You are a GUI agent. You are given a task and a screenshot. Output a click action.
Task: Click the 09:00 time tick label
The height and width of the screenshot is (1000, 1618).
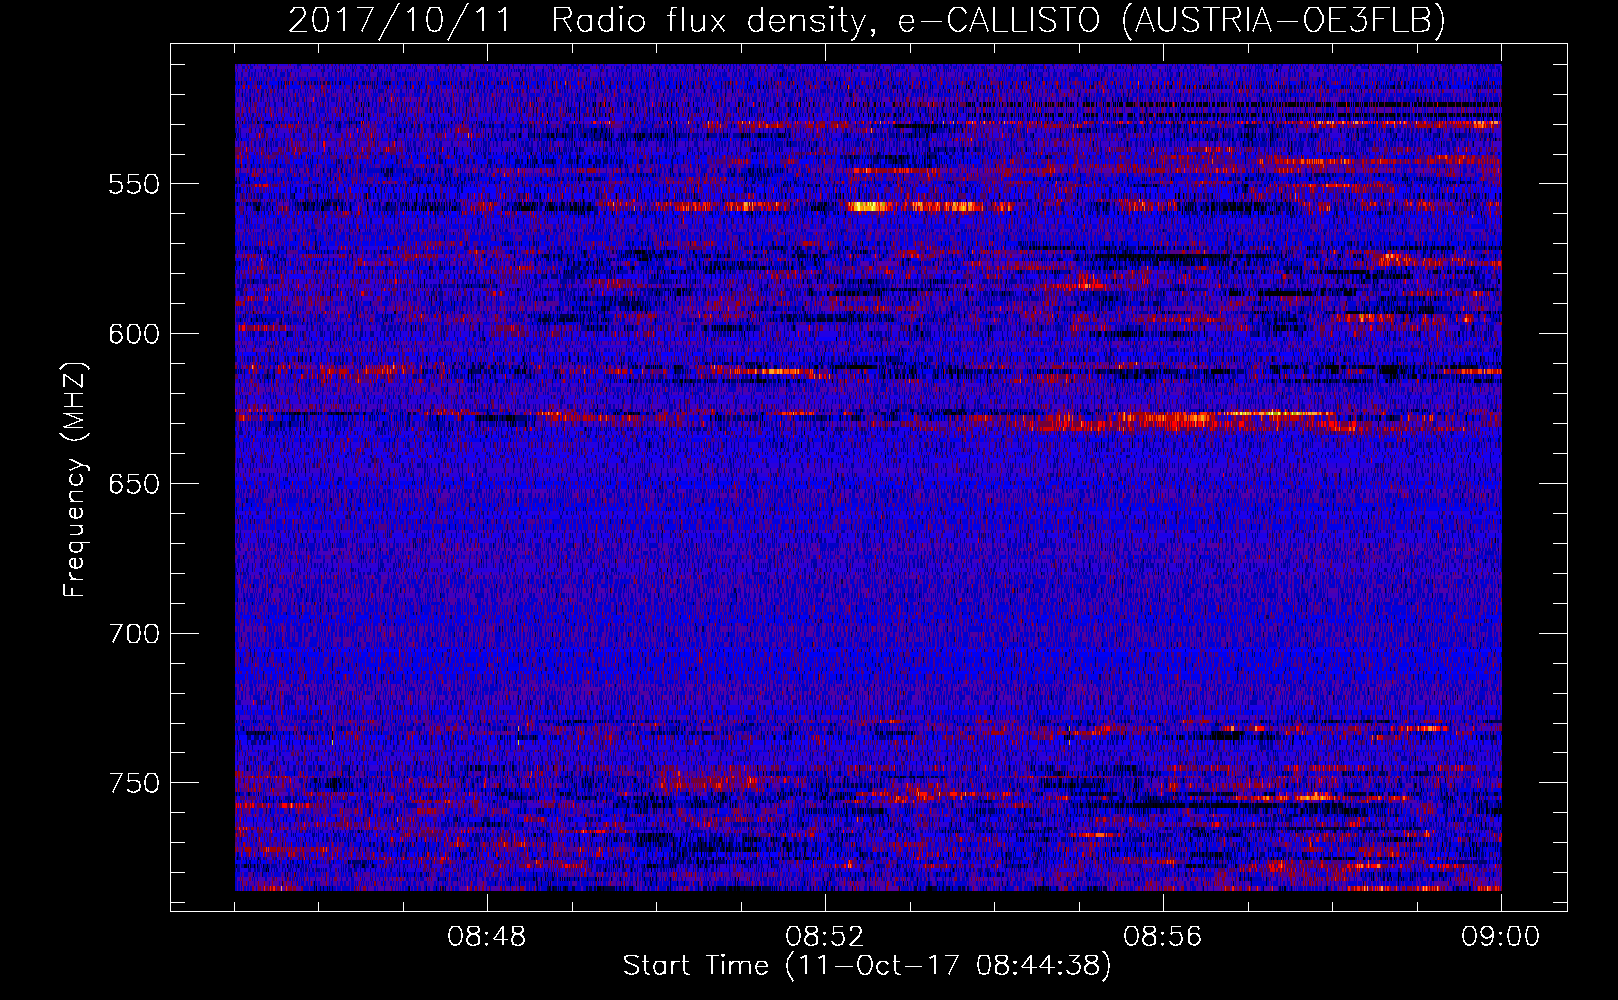pyautogui.click(x=1500, y=937)
